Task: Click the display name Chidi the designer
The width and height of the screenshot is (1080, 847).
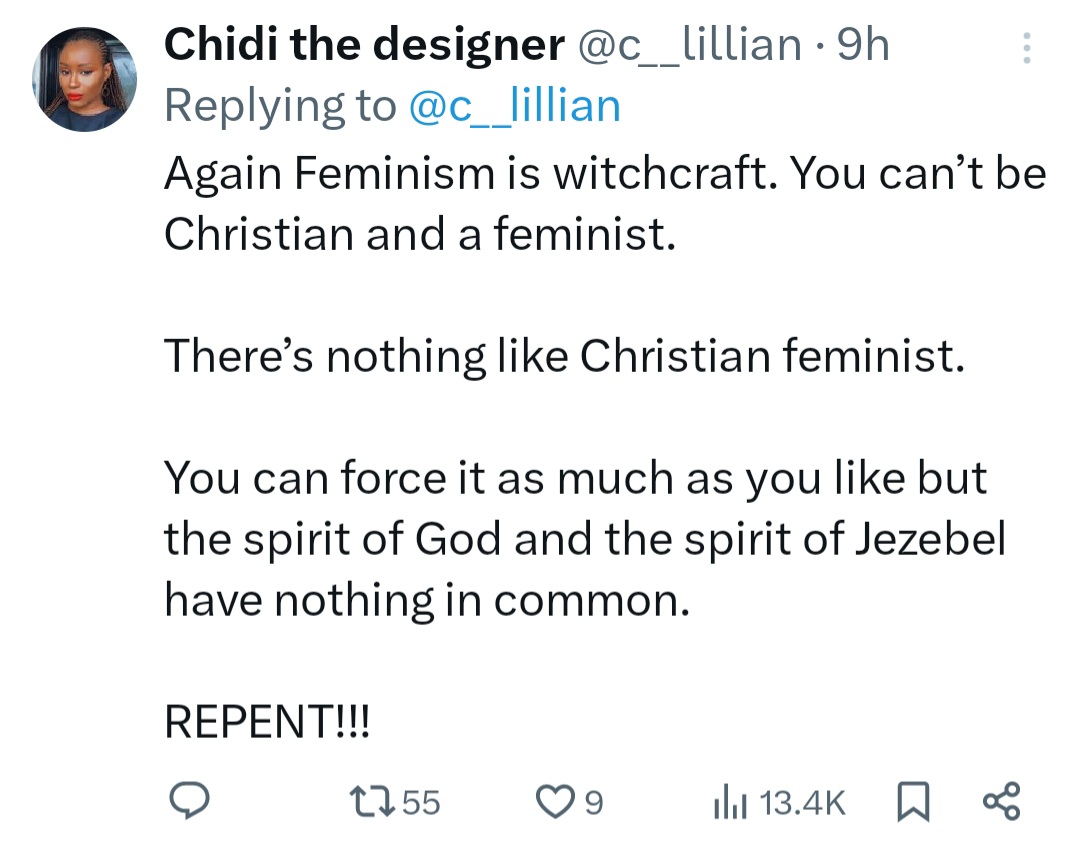Action: pos(363,45)
